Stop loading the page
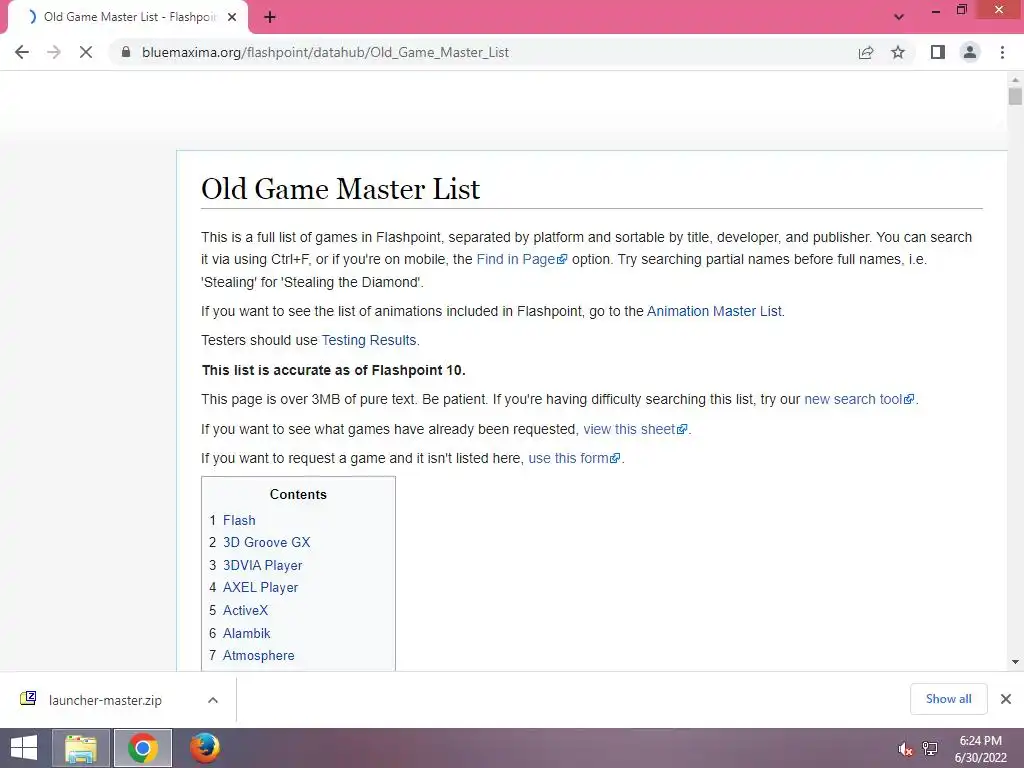The image size is (1024, 768). [x=86, y=52]
